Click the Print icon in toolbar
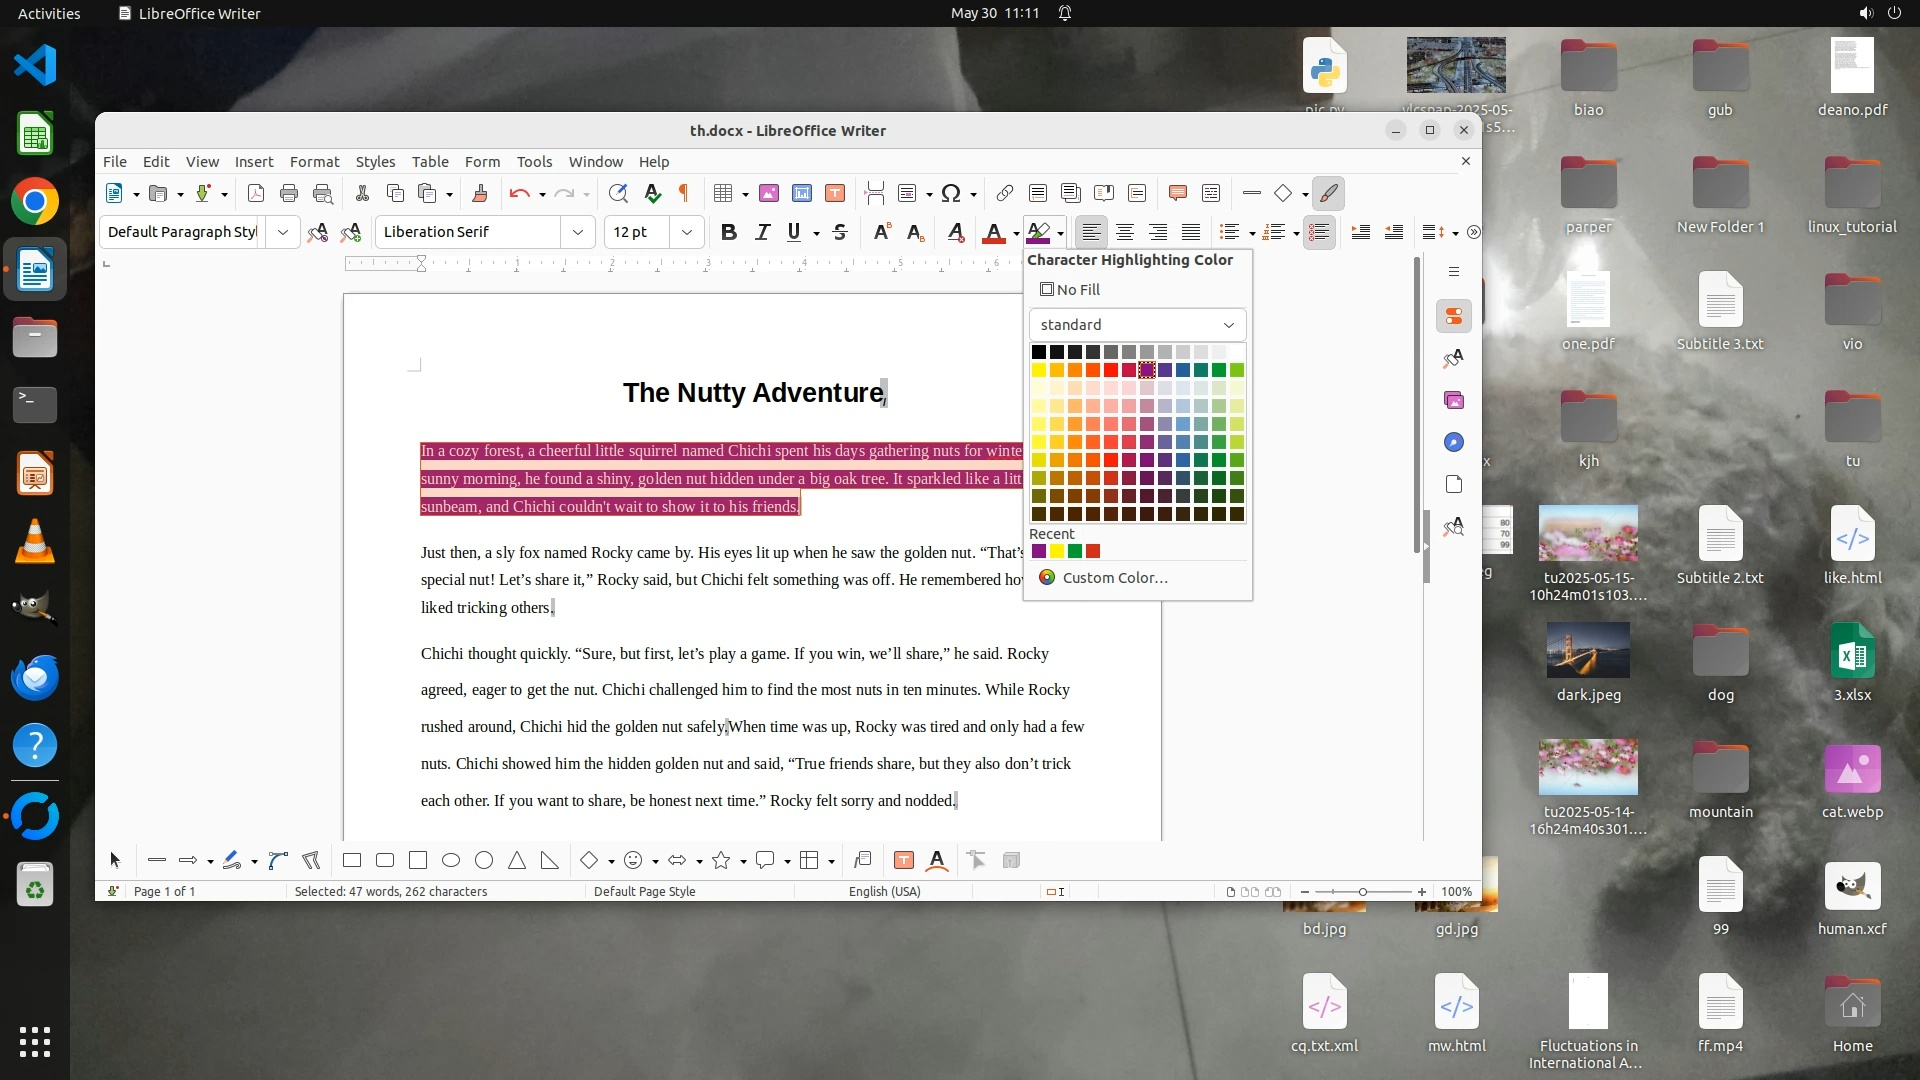Screen dimensions: 1920x1080 coord(289,193)
